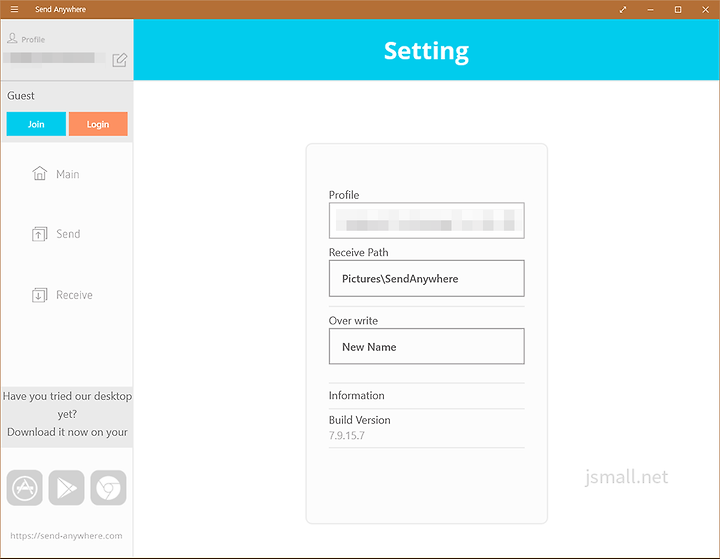The image size is (720, 559).
Task: Maximize the Send Anywhere window
Action: click(678, 9)
